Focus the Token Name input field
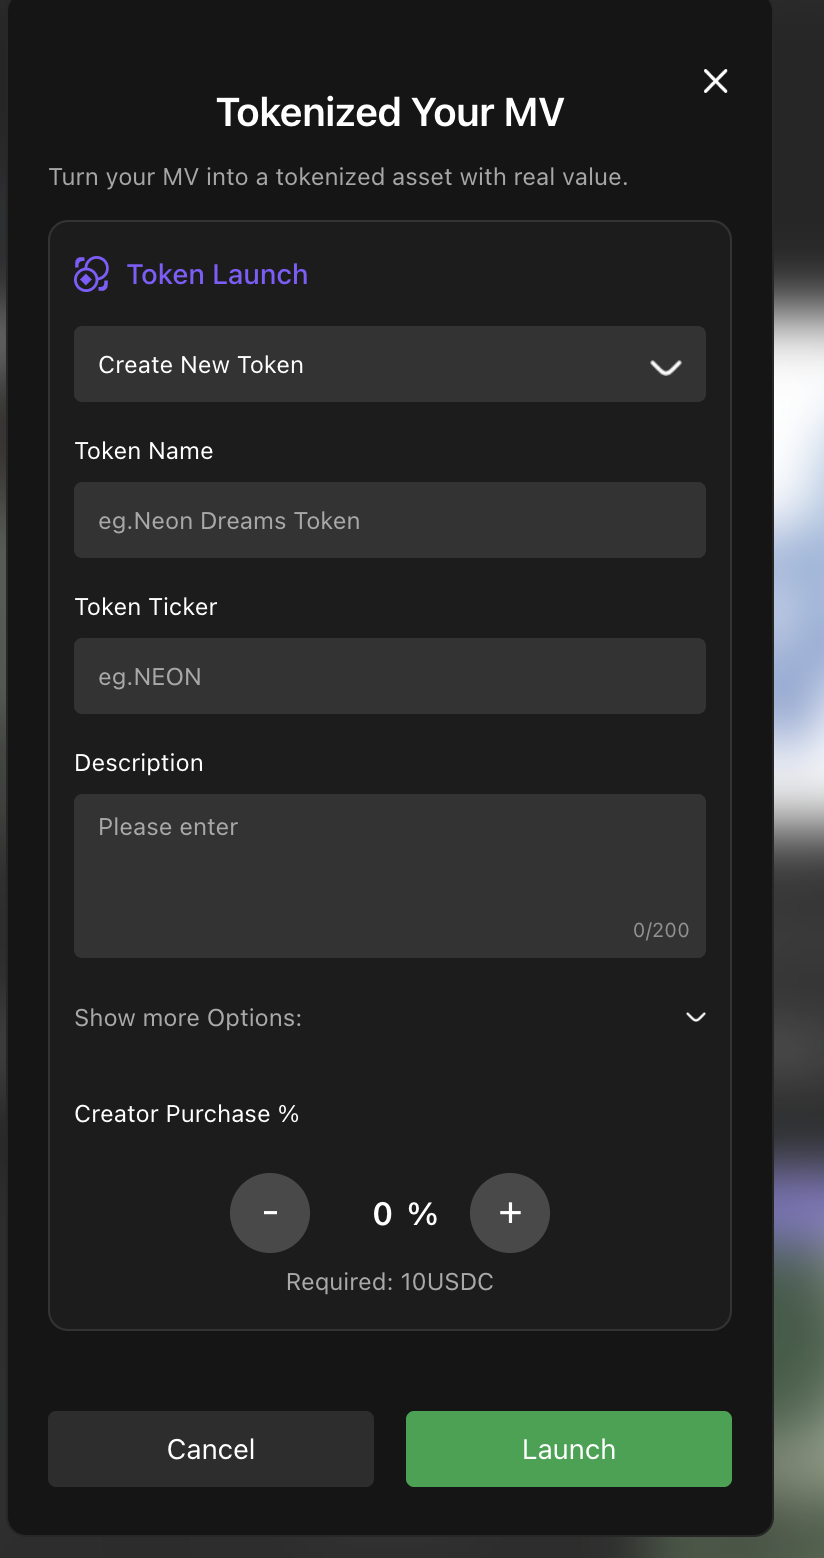Viewport: 824px width, 1558px height. point(390,521)
